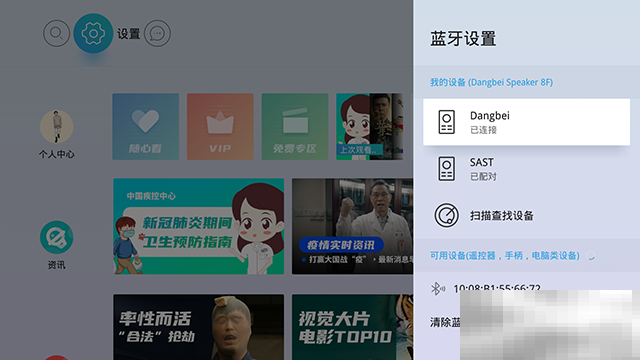This screenshot has height=360, width=640.
Task: Click 已连接 status under Dangbei
Action: pos(483,130)
